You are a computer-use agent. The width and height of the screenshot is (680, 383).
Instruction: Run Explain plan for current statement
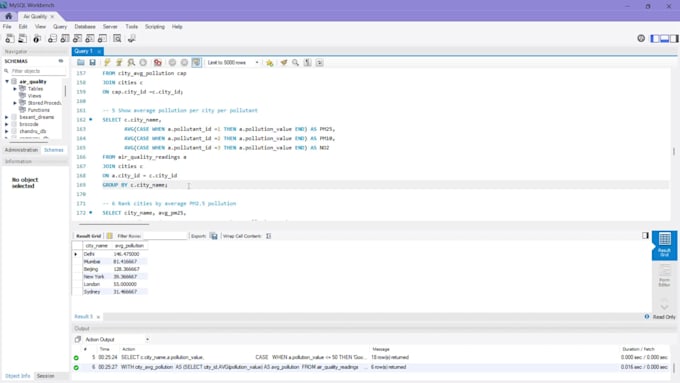coord(131,62)
